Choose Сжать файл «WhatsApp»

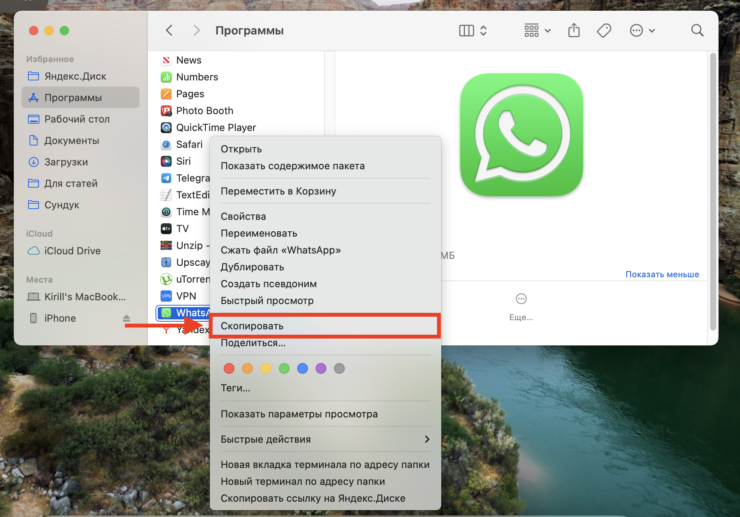325,250
